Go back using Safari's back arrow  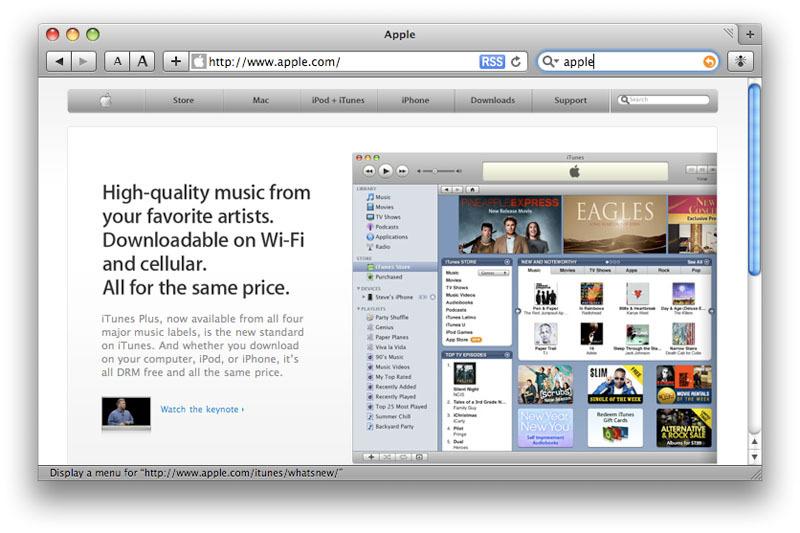pyautogui.click(x=59, y=62)
